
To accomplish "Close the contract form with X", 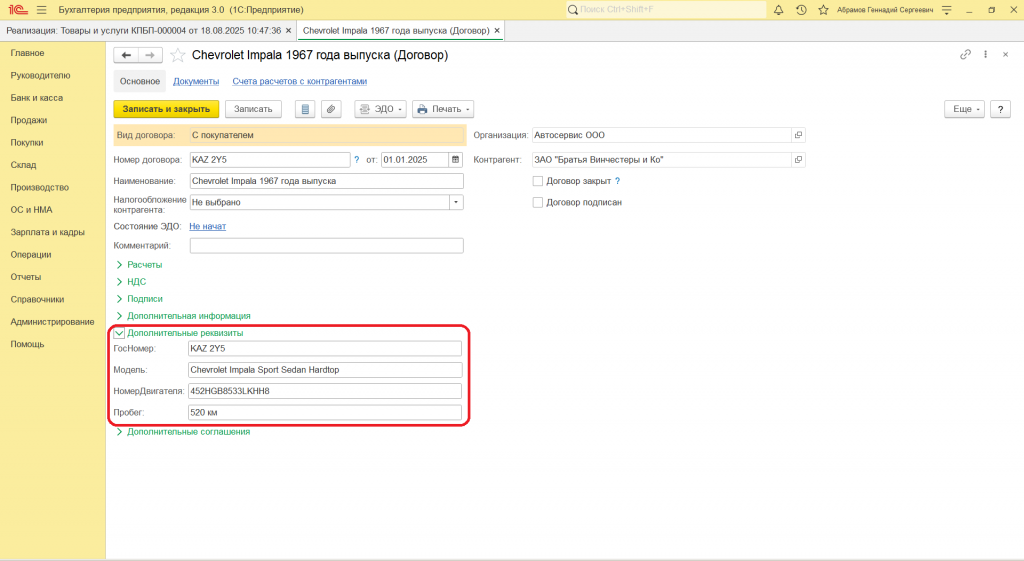I will point(1006,55).
